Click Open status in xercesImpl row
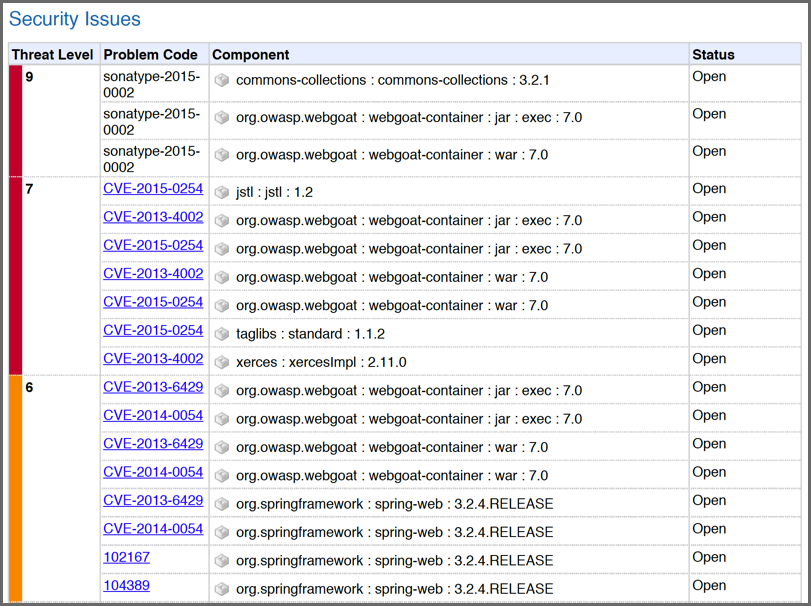 tap(709, 359)
